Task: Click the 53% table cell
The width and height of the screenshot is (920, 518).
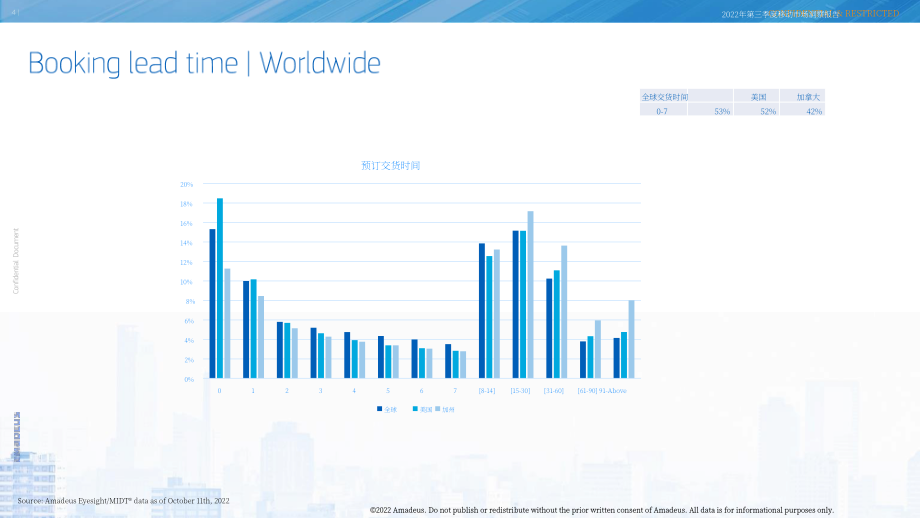Action: 710,111
